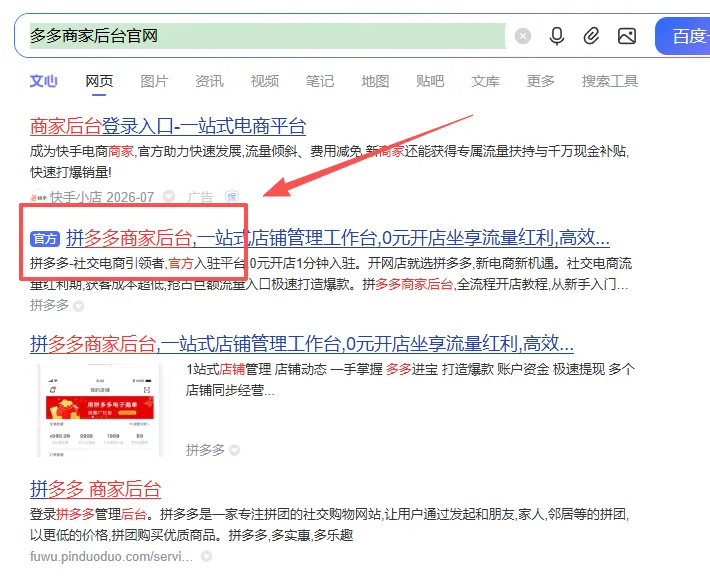Click the blue 官方 badge

[45, 239]
